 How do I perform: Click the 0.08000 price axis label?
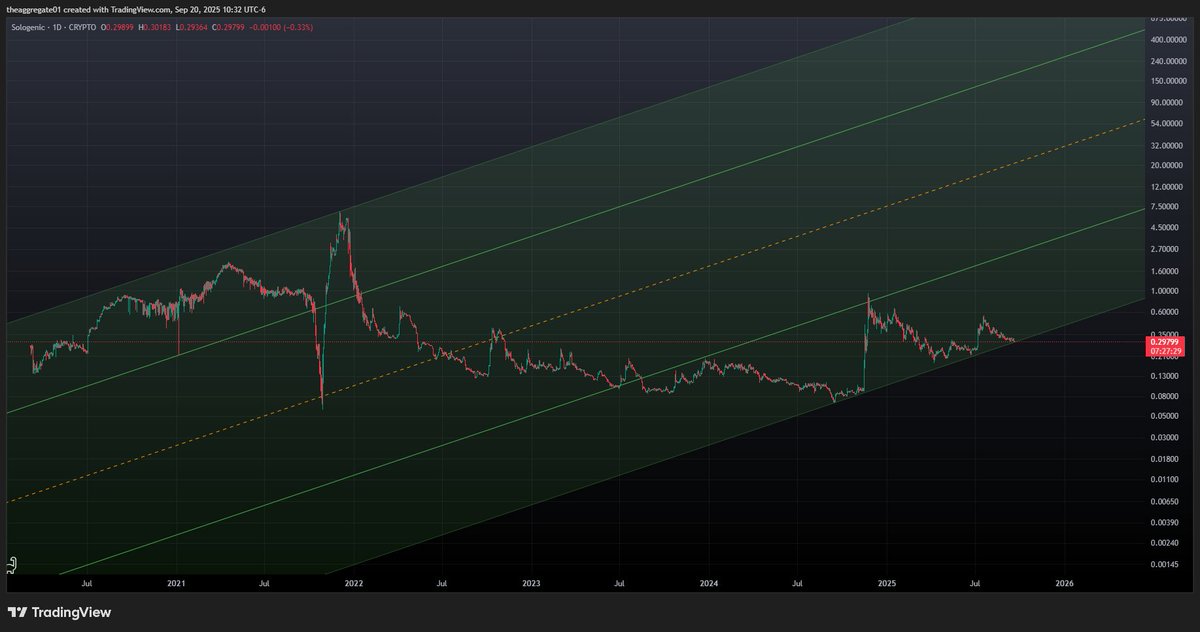(1167, 396)
